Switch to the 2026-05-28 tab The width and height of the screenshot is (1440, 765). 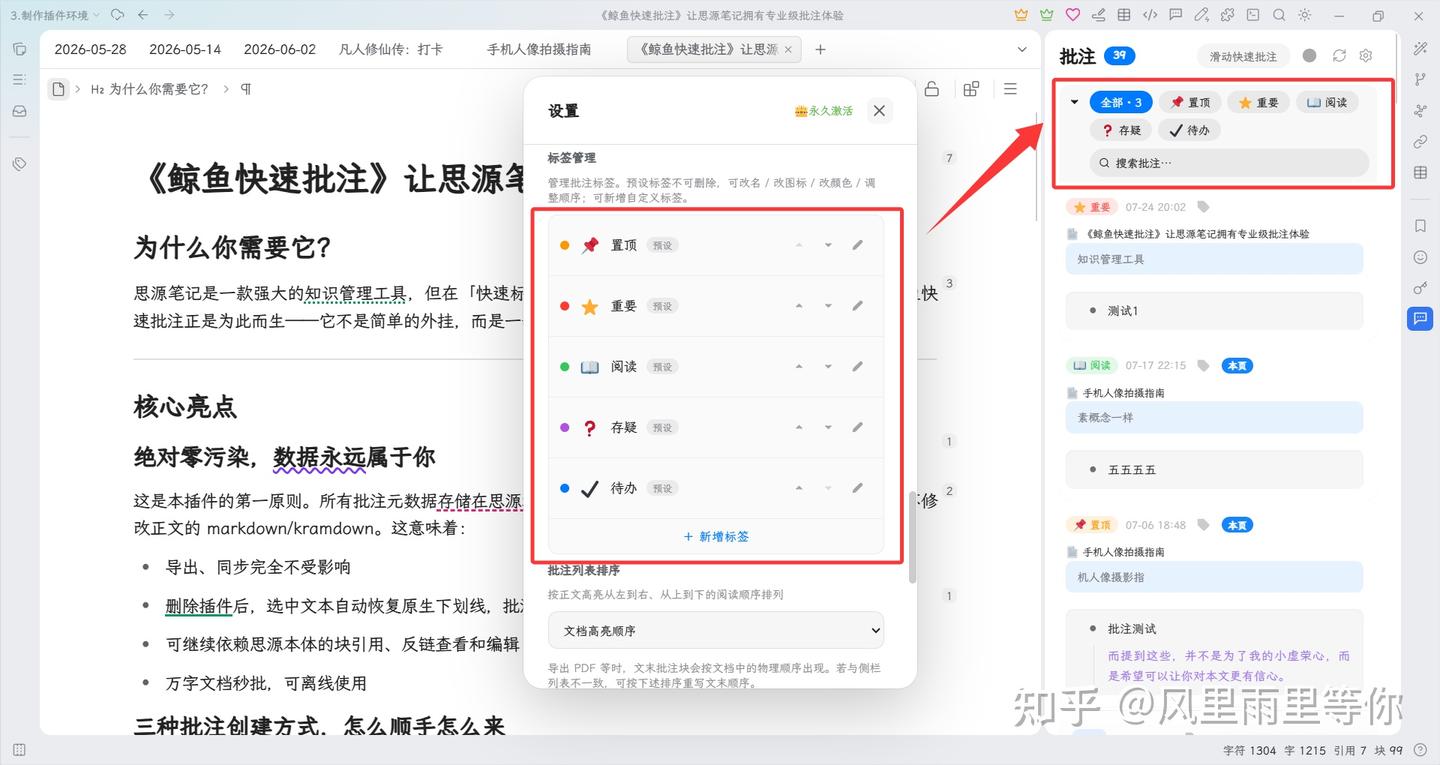[x=90, y=49]
